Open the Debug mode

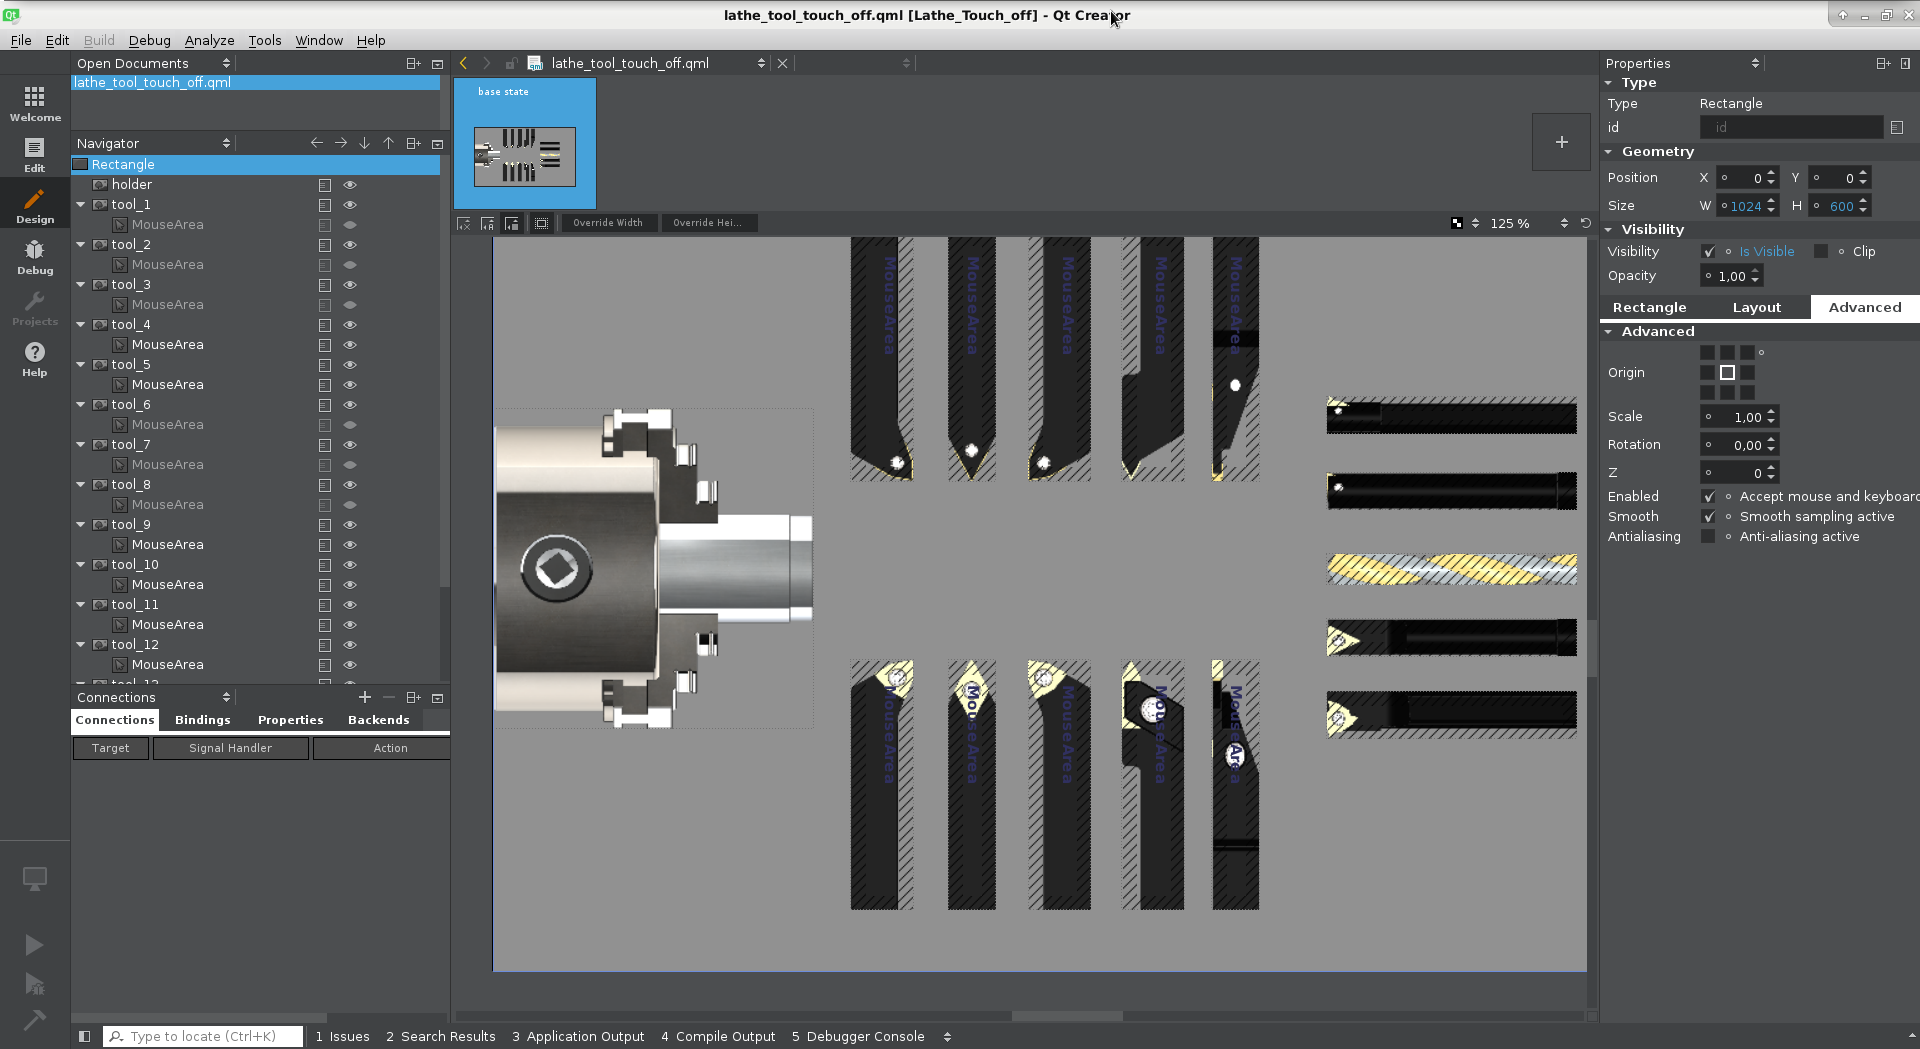coord(35,256)
